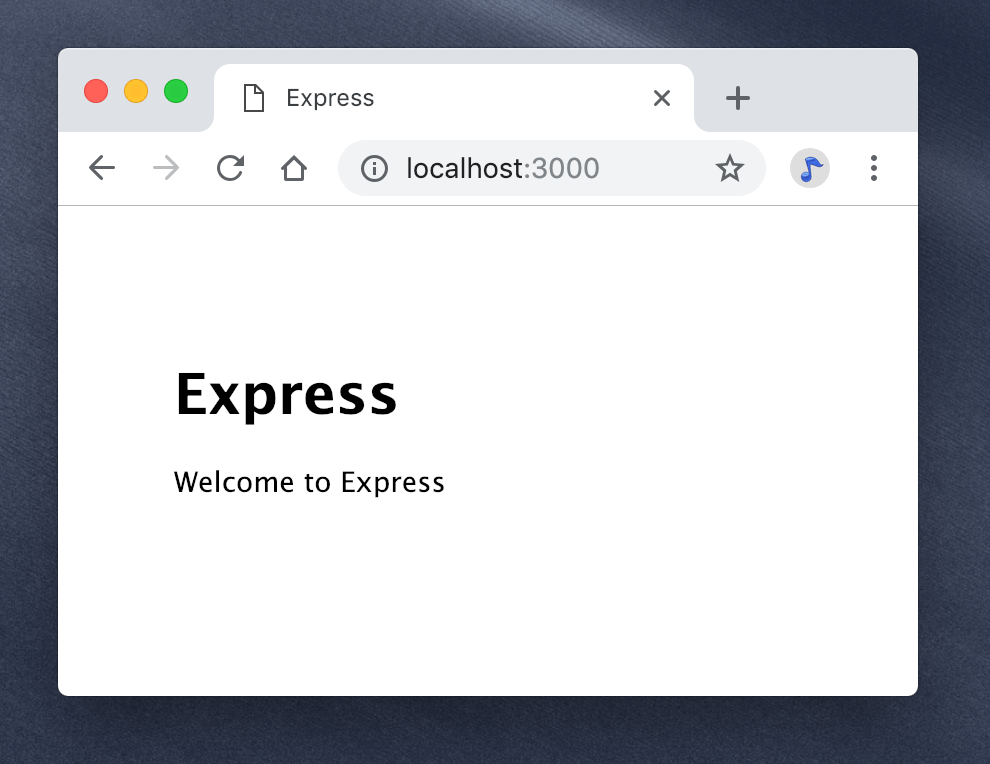Click the page reload icon
The height and width of the screenshot is (764, 990).
point(230,168)
